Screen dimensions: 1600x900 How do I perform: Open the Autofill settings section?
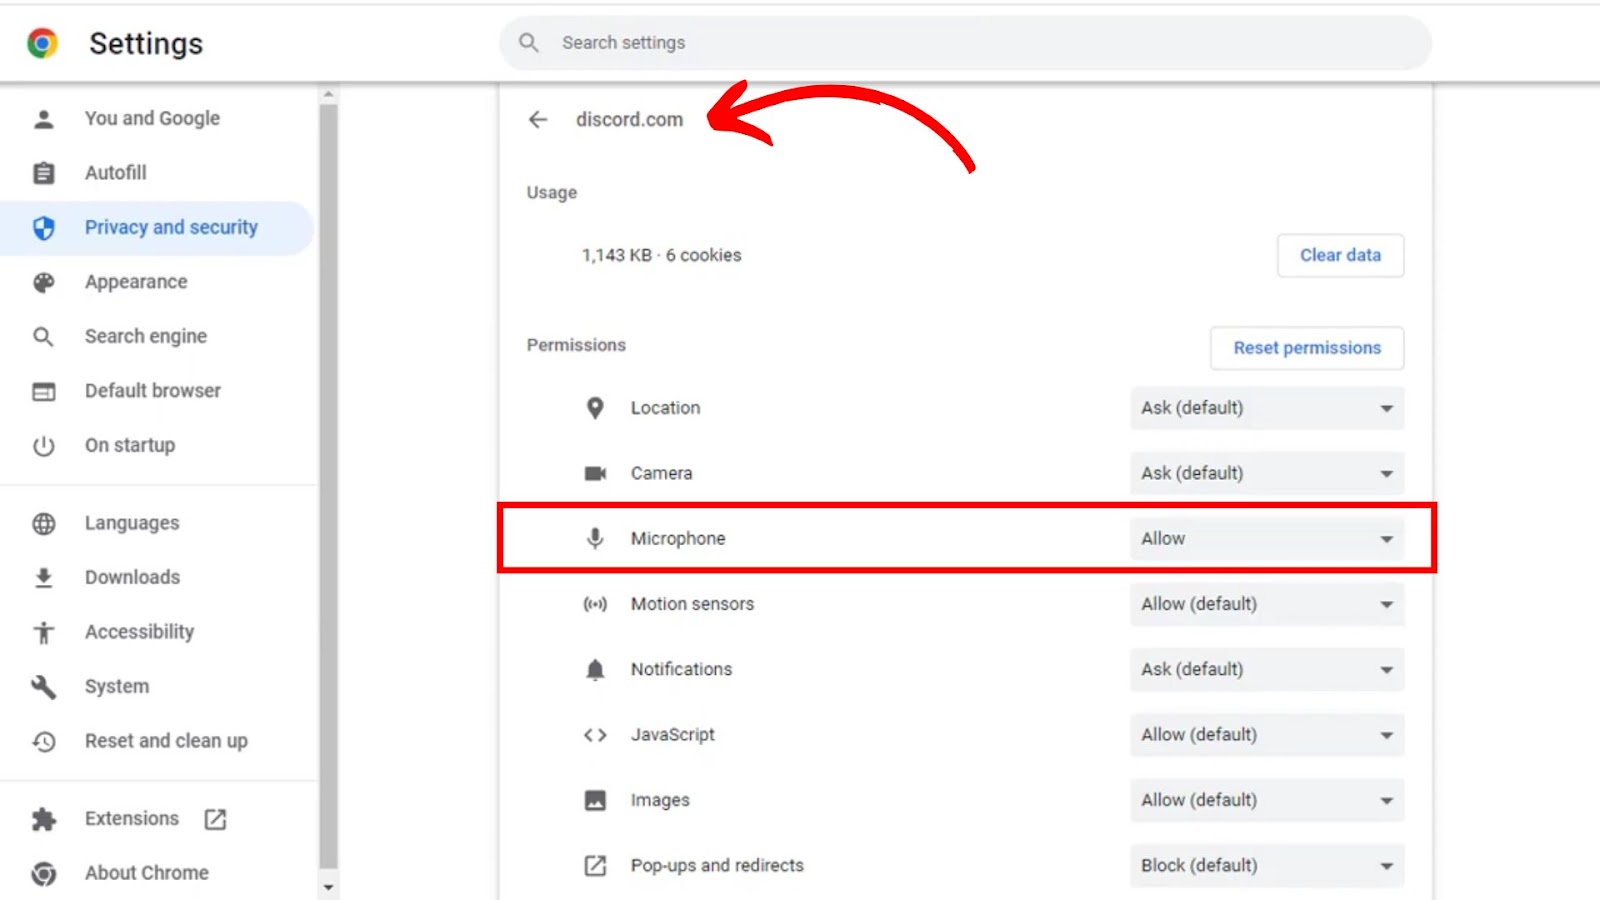pos(116,173)
